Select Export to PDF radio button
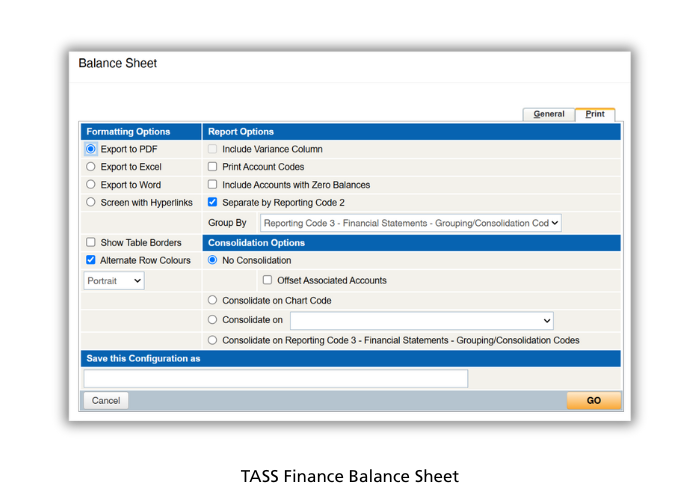This screenshot has width=700, height=500. (91, 149)
